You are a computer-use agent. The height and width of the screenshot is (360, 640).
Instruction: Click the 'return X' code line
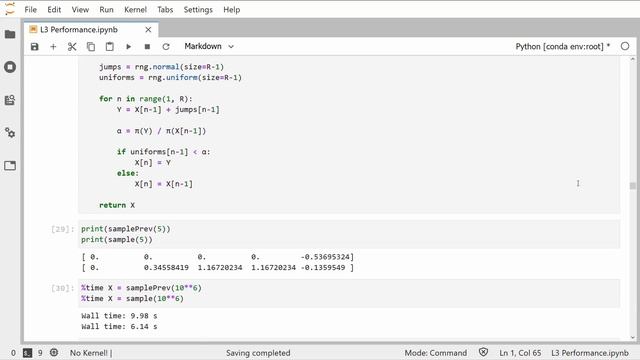coord(117,205)
